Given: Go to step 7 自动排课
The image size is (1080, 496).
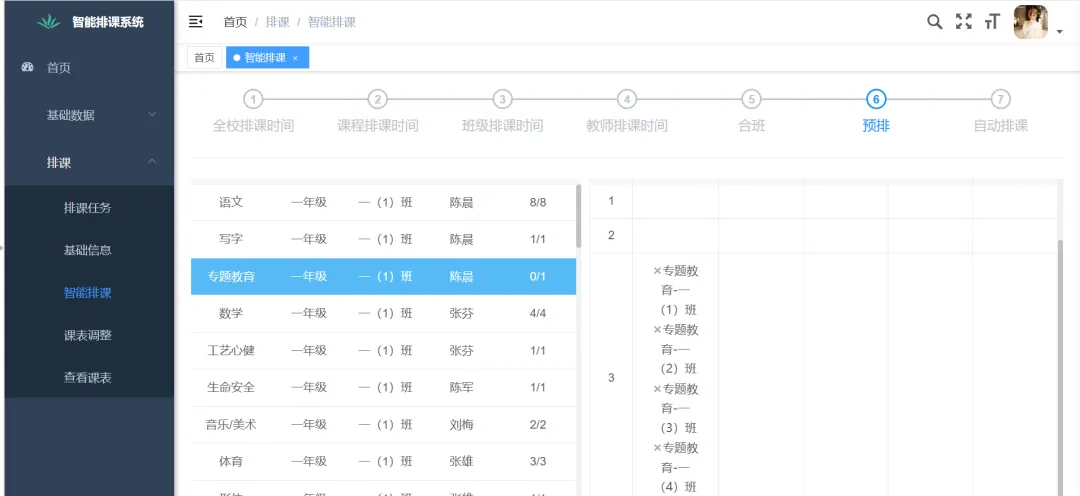Looking at the screenshot, I should click(x=1000, y=100).
